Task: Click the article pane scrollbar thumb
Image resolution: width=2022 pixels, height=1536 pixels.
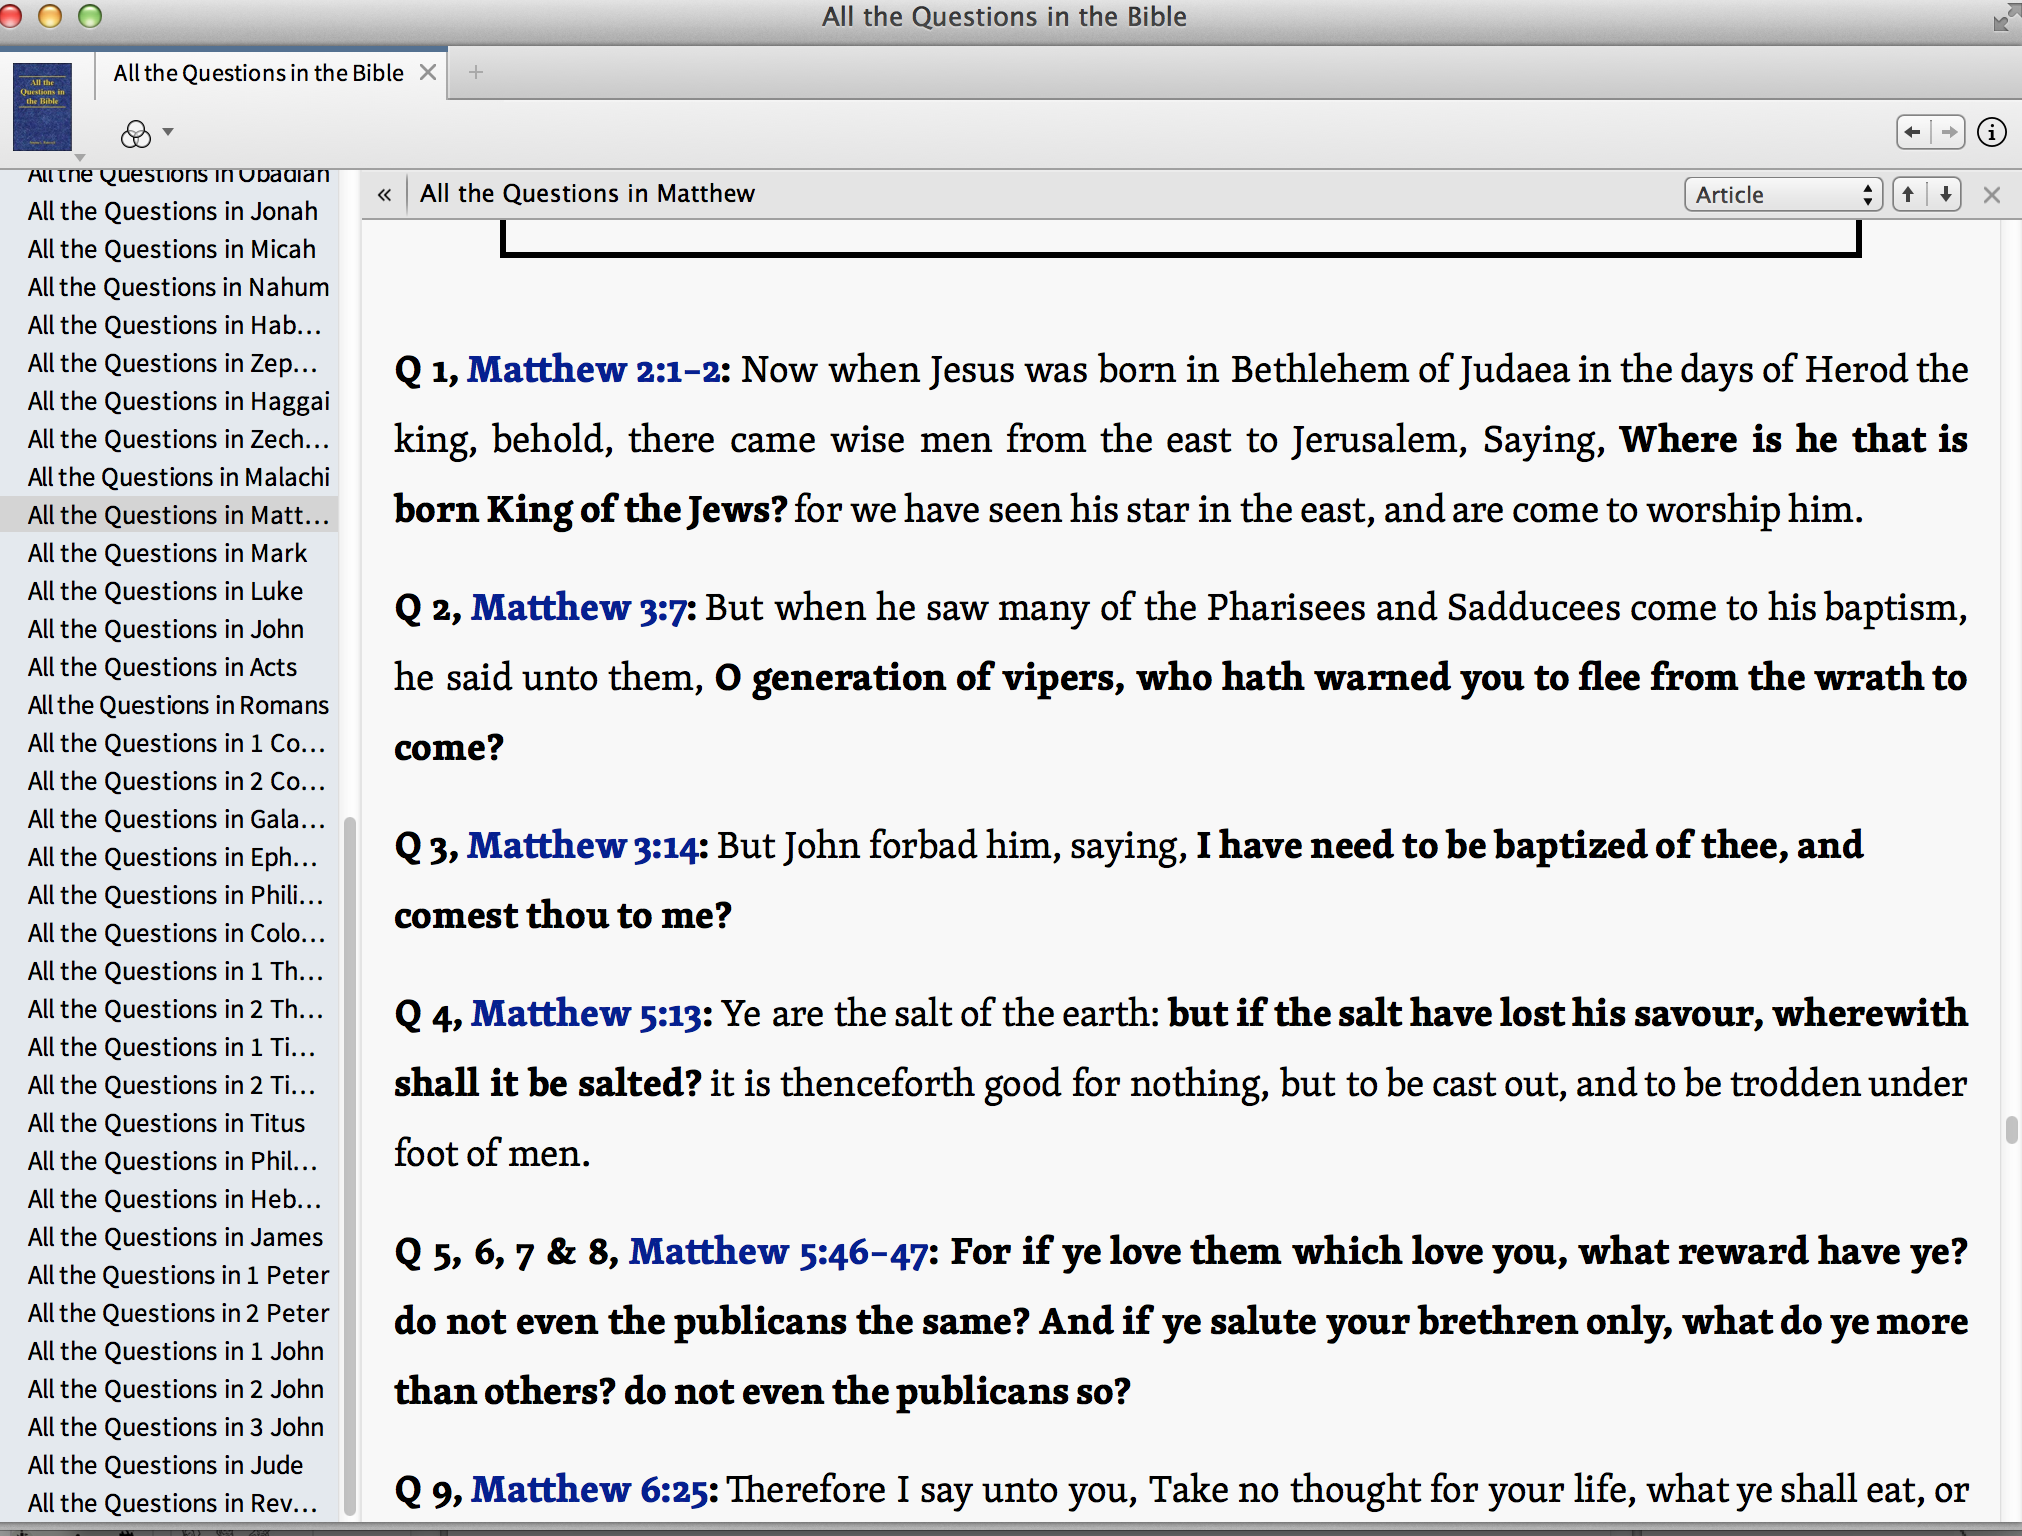Action: coord(2011,1130)
